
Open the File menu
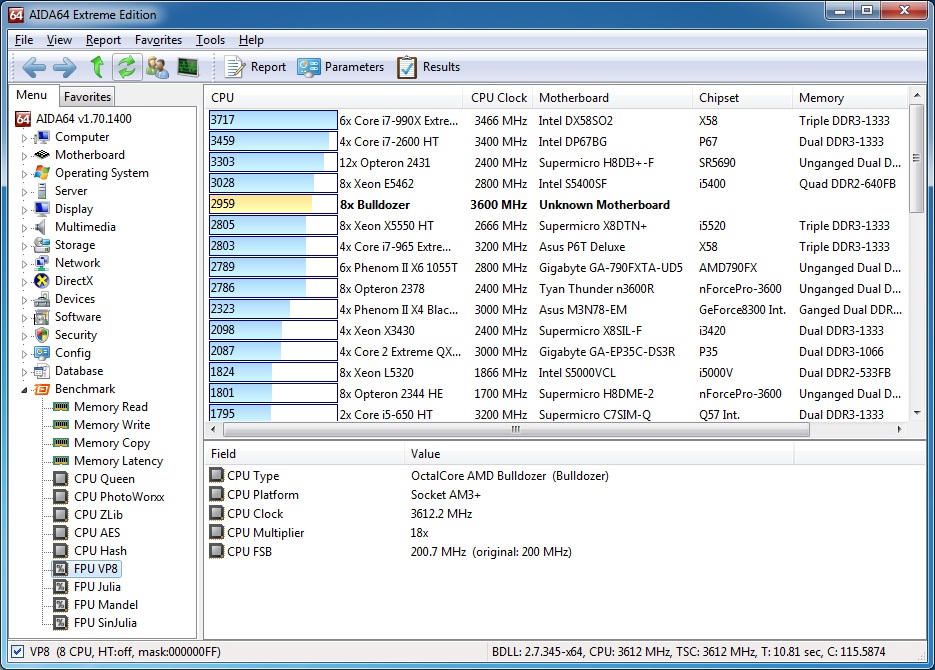[24, 40]
